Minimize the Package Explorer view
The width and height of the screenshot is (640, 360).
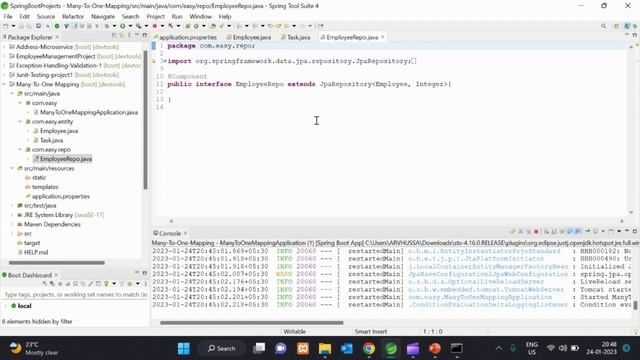point(137,35)
